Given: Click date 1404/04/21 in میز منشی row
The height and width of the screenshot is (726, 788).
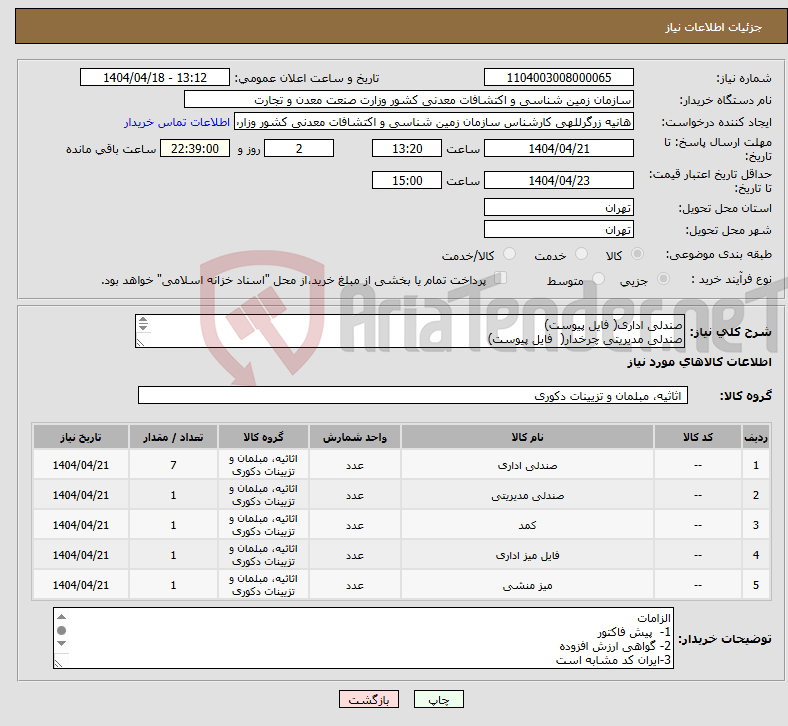Looking at the screenshot, I should 81,585.
